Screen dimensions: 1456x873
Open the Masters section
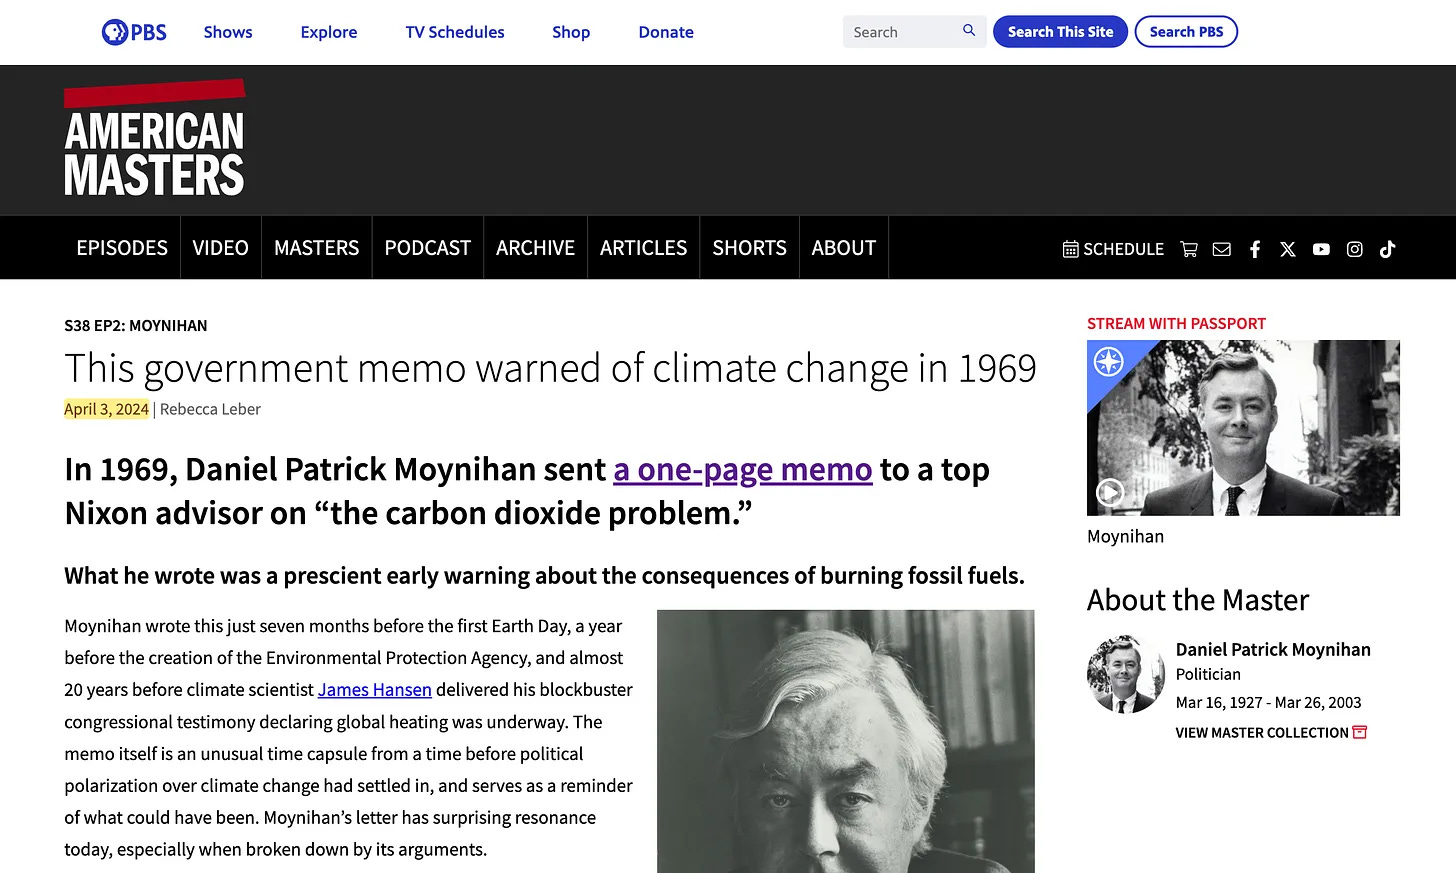[x=316, y=248]
